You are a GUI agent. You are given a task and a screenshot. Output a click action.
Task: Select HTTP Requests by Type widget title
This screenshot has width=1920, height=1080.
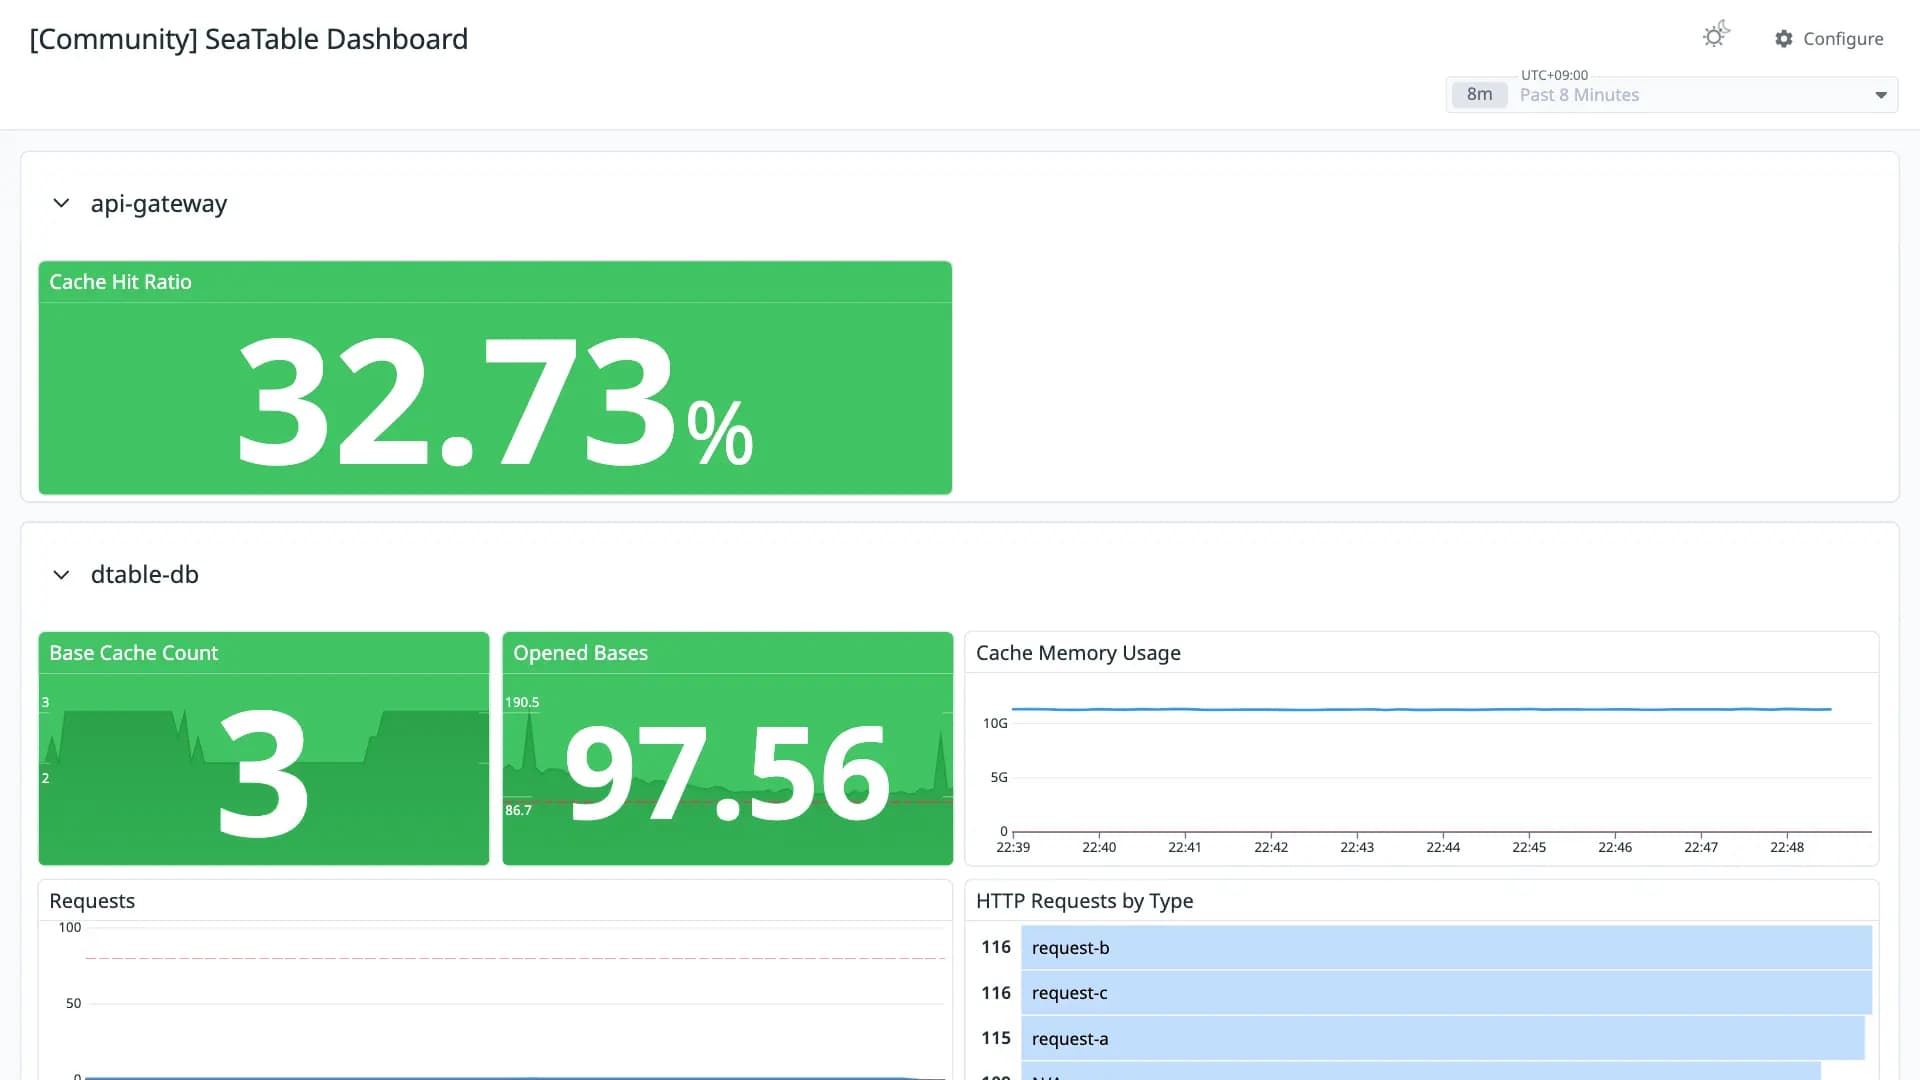pyautogui.click(x=1084, y=901)
